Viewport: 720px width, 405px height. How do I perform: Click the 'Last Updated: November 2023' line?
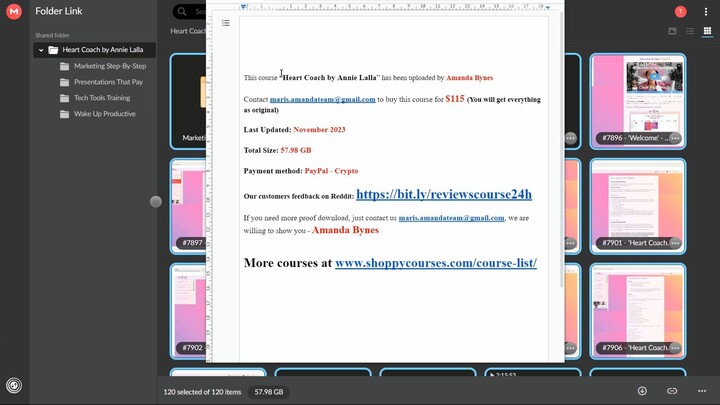pyautogui.click(x=294, y=129)
